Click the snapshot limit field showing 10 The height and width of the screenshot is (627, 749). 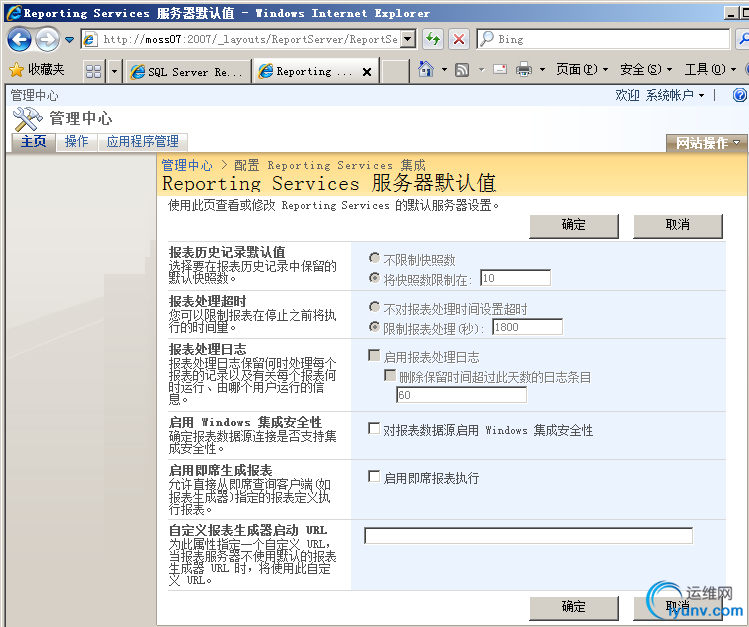point(515,278)
